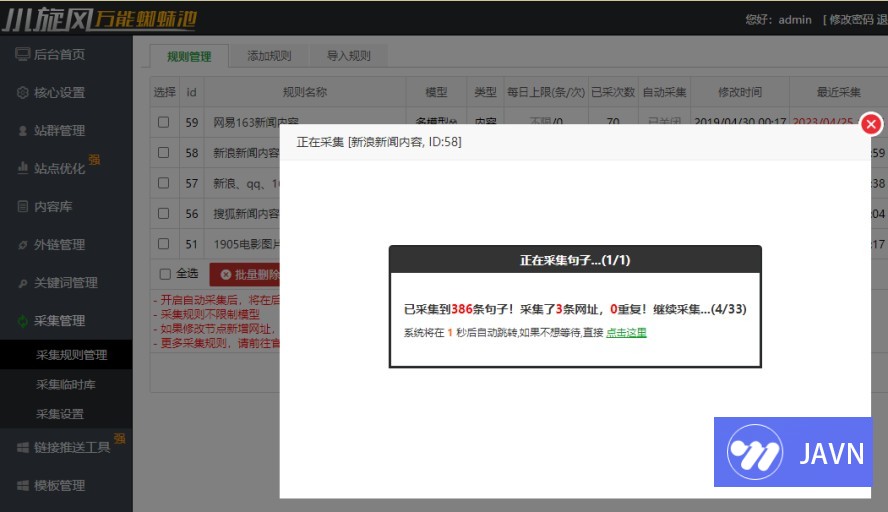Screen dimensions: 888x512
Task: Click the windows icon beside 模板管理
Action: click(x=23, y=485)
